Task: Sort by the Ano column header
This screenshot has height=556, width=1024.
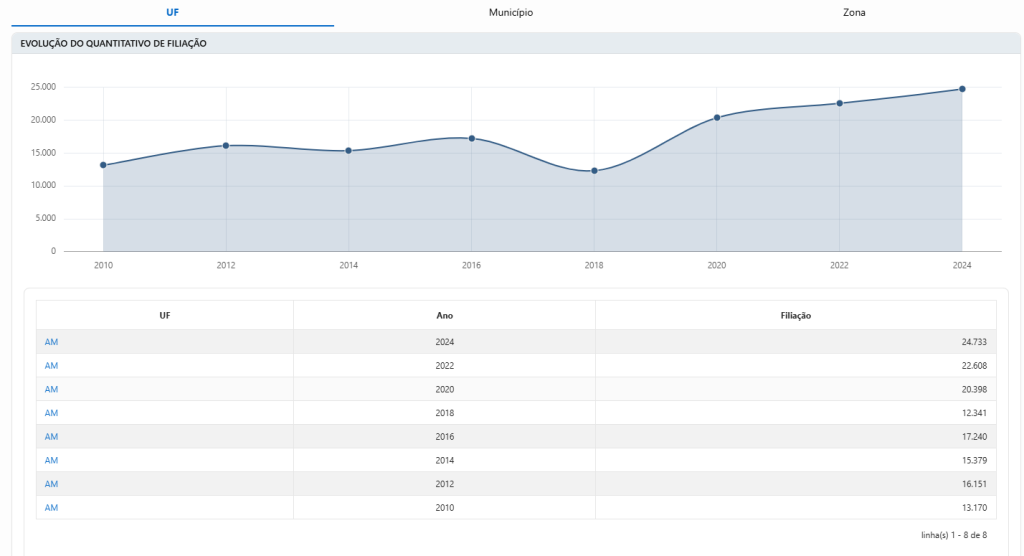Action: pyautogui.click(x=444, y=315)
